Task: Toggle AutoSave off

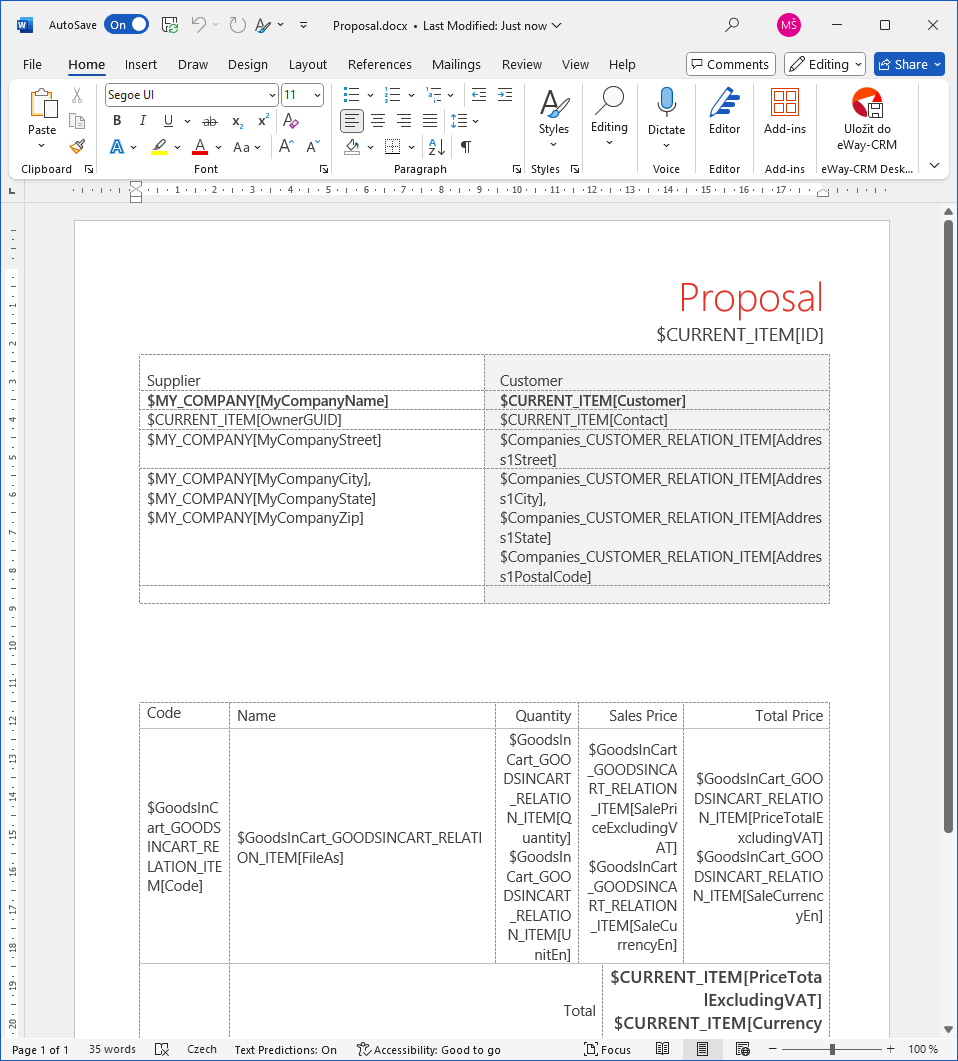Action: point(126,23)
